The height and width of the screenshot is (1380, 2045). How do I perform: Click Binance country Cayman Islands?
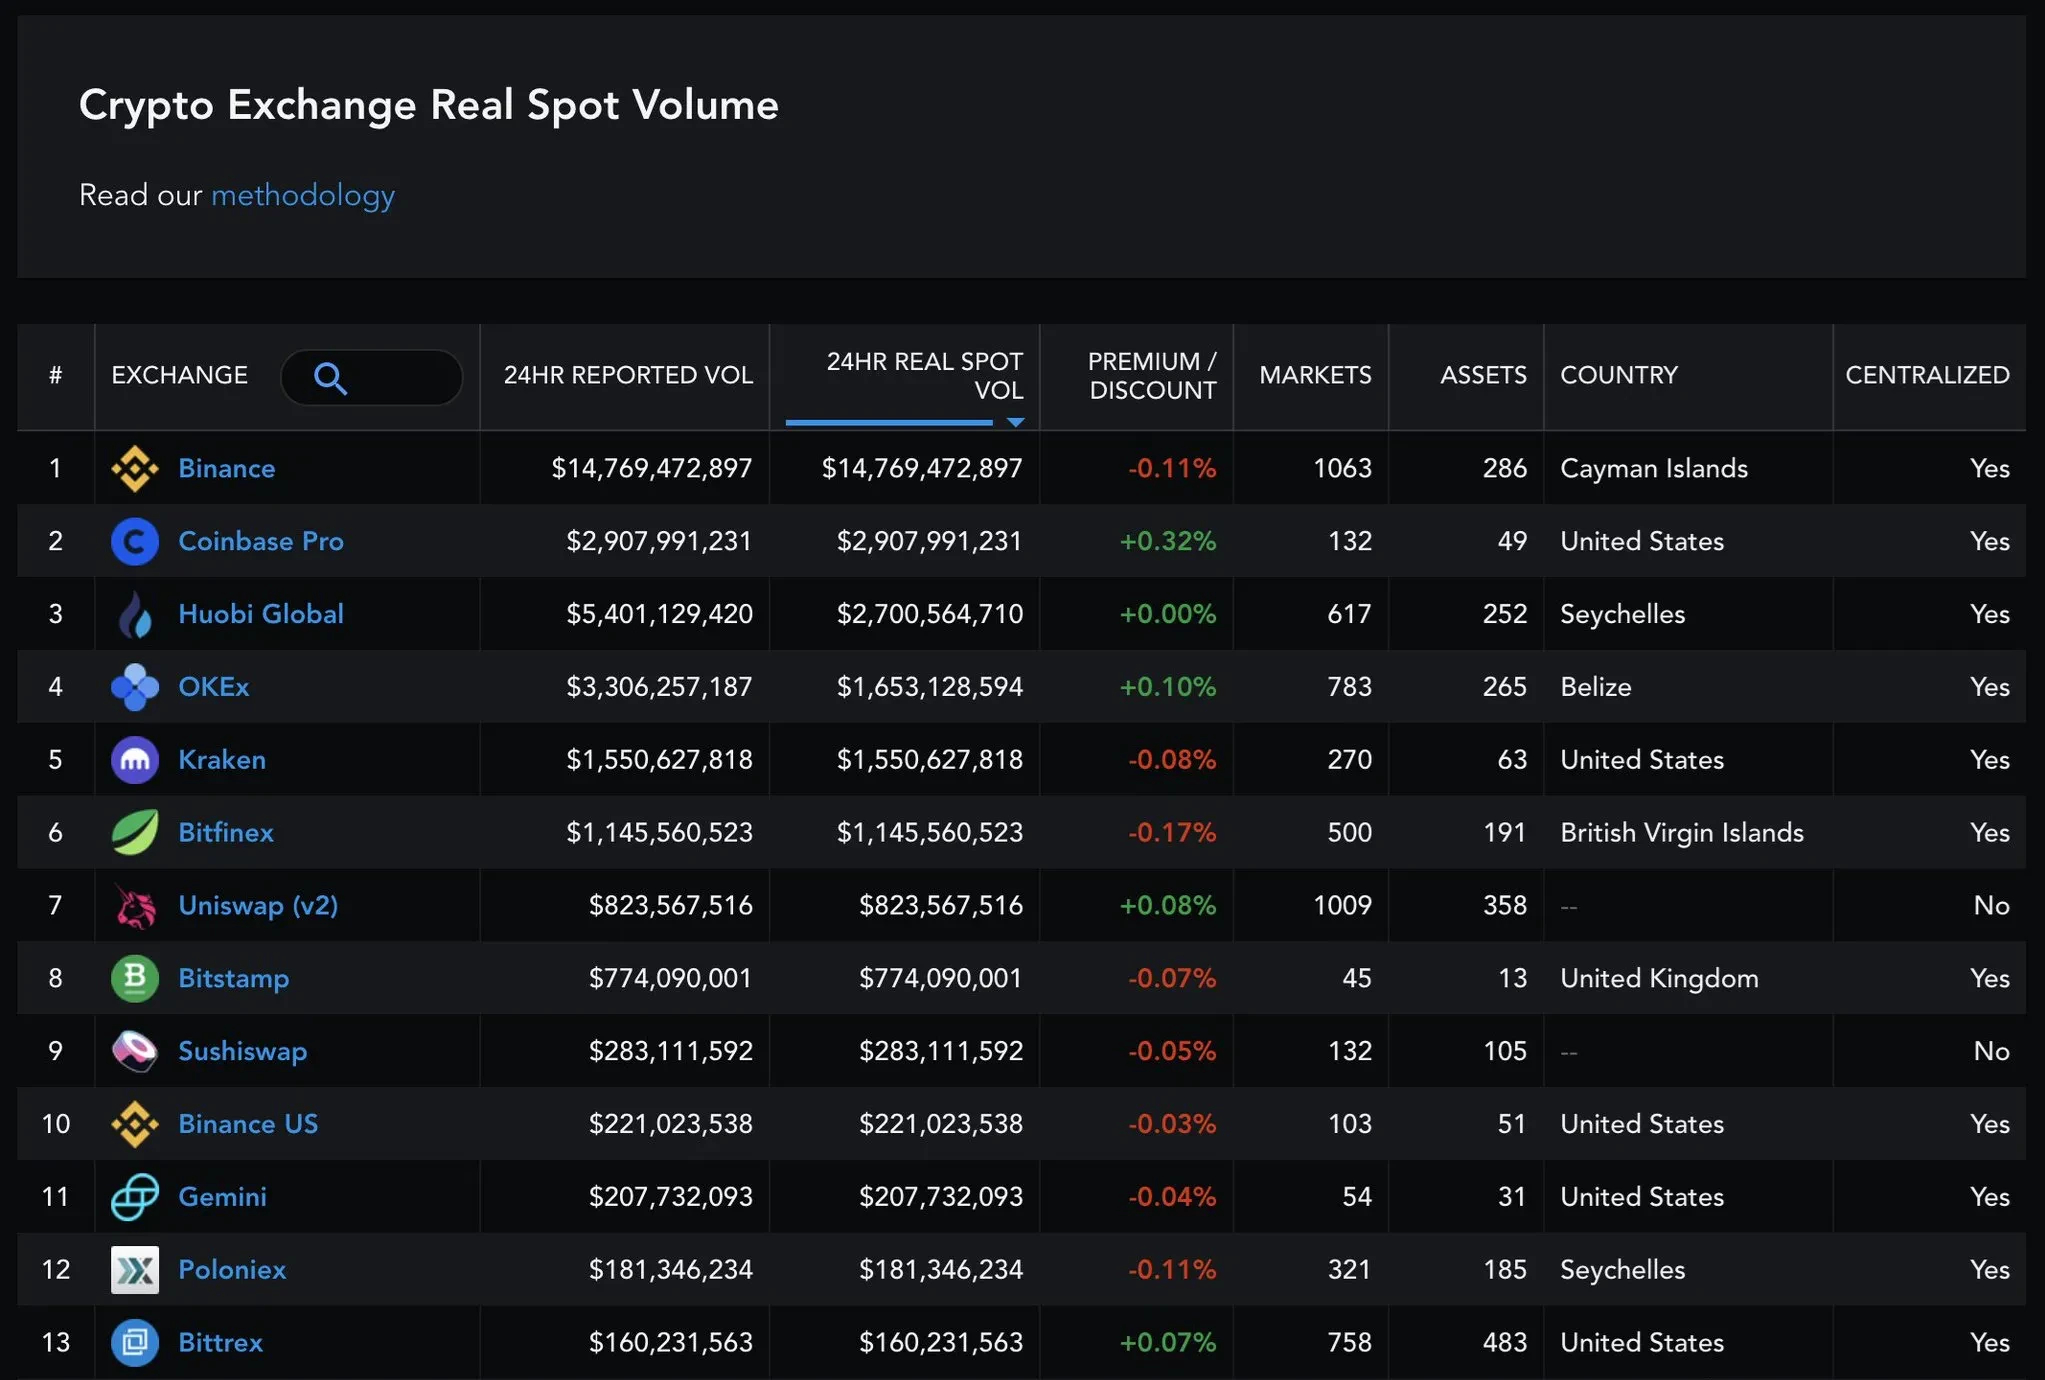pos(1654,468)
